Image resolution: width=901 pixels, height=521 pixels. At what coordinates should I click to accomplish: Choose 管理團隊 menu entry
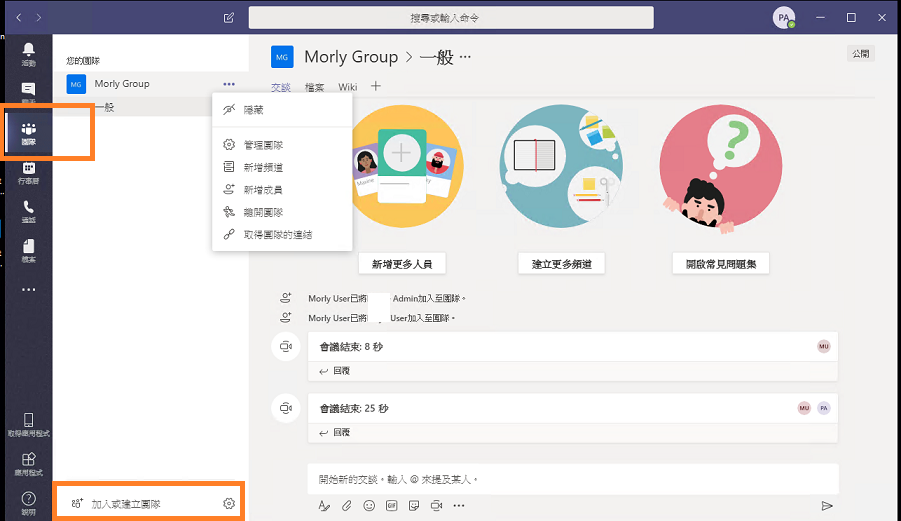(x=282, y=145)
